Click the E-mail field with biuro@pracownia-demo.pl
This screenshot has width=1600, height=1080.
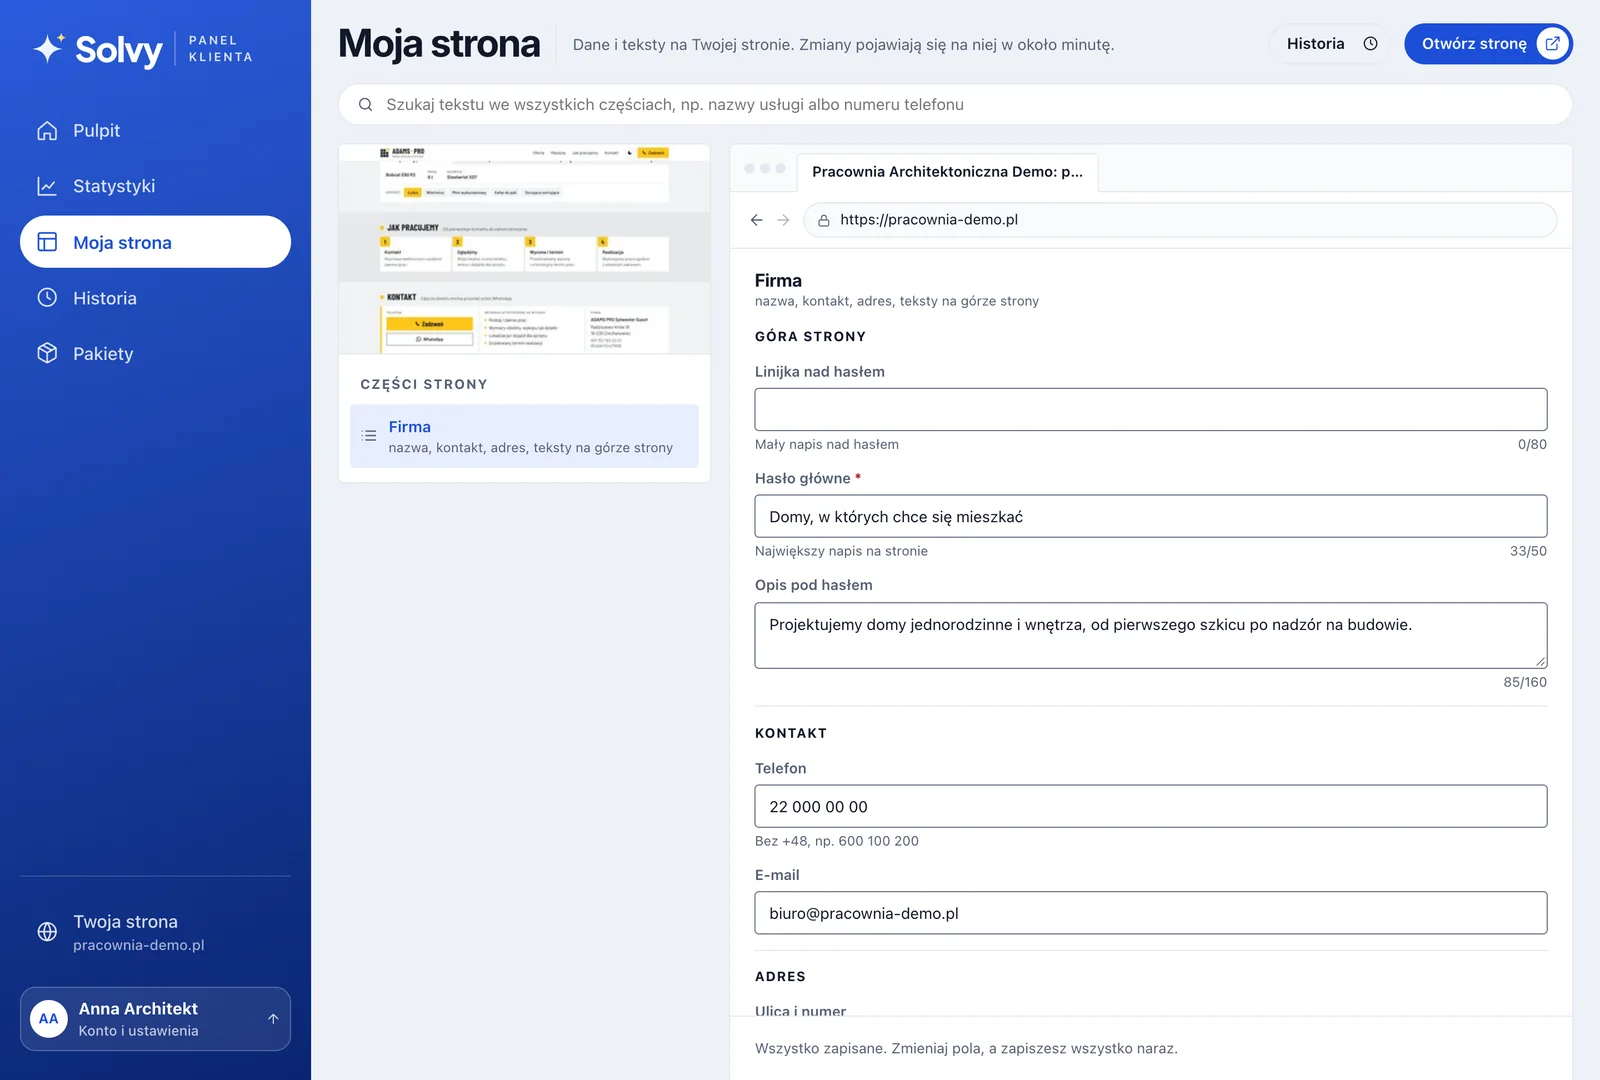(1151, 913)
